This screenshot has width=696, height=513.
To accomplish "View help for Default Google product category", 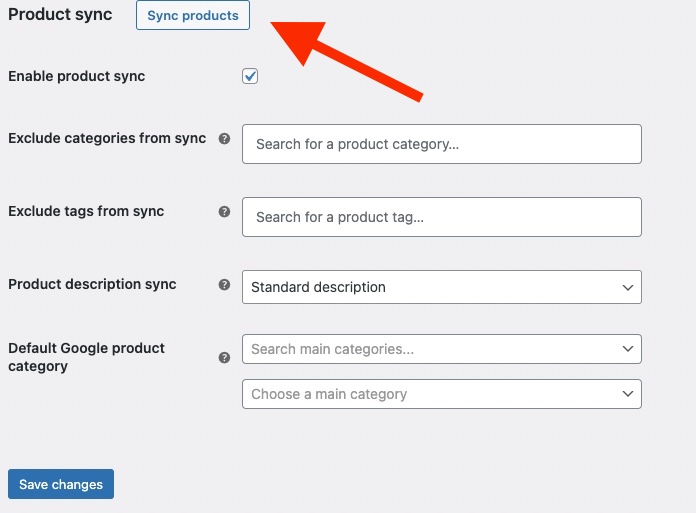I will [x=224, y=357].
